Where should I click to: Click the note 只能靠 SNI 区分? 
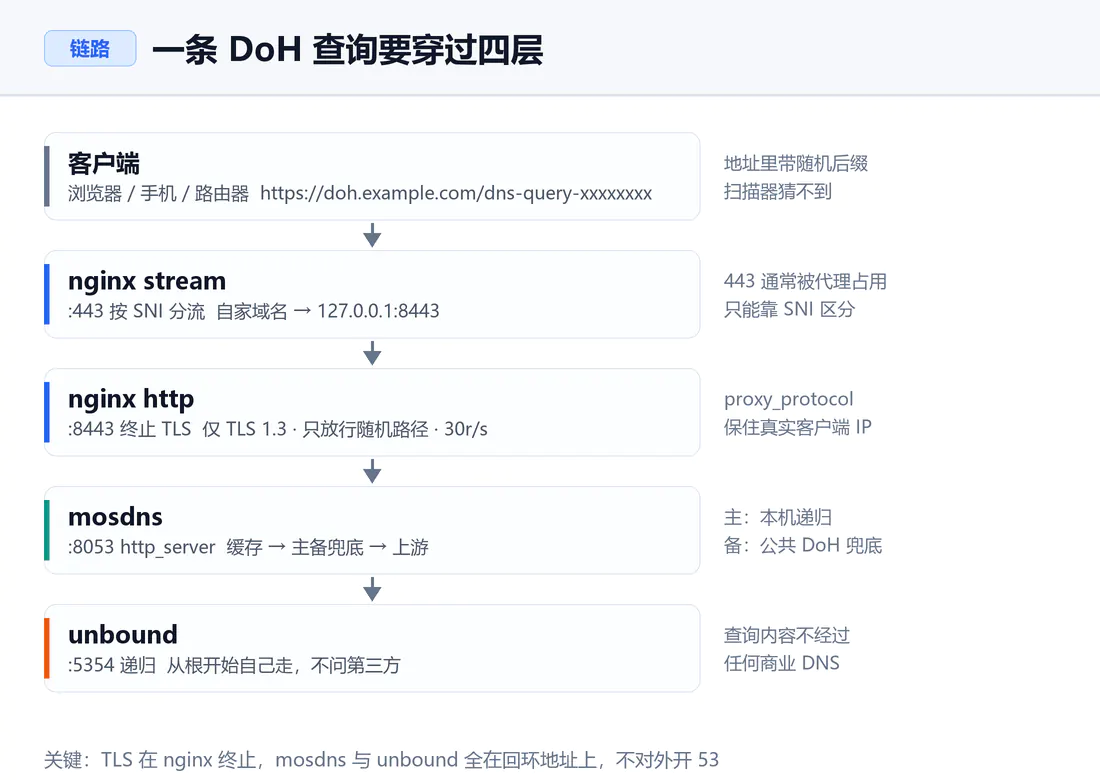click(789, 309)
